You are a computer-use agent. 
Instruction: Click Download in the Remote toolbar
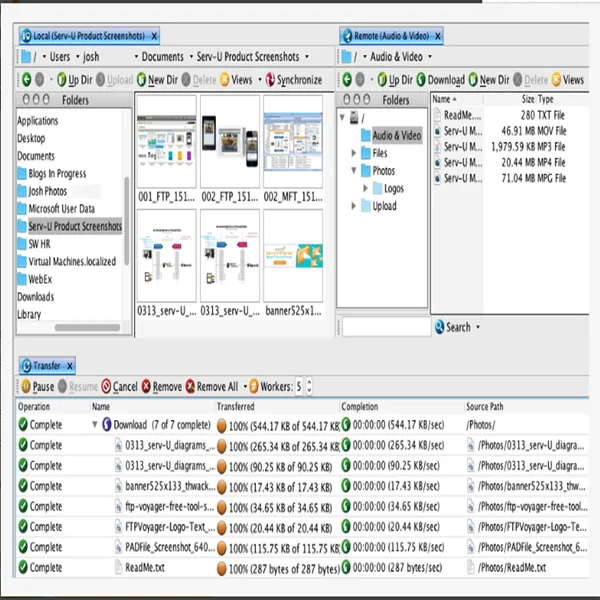440,80
